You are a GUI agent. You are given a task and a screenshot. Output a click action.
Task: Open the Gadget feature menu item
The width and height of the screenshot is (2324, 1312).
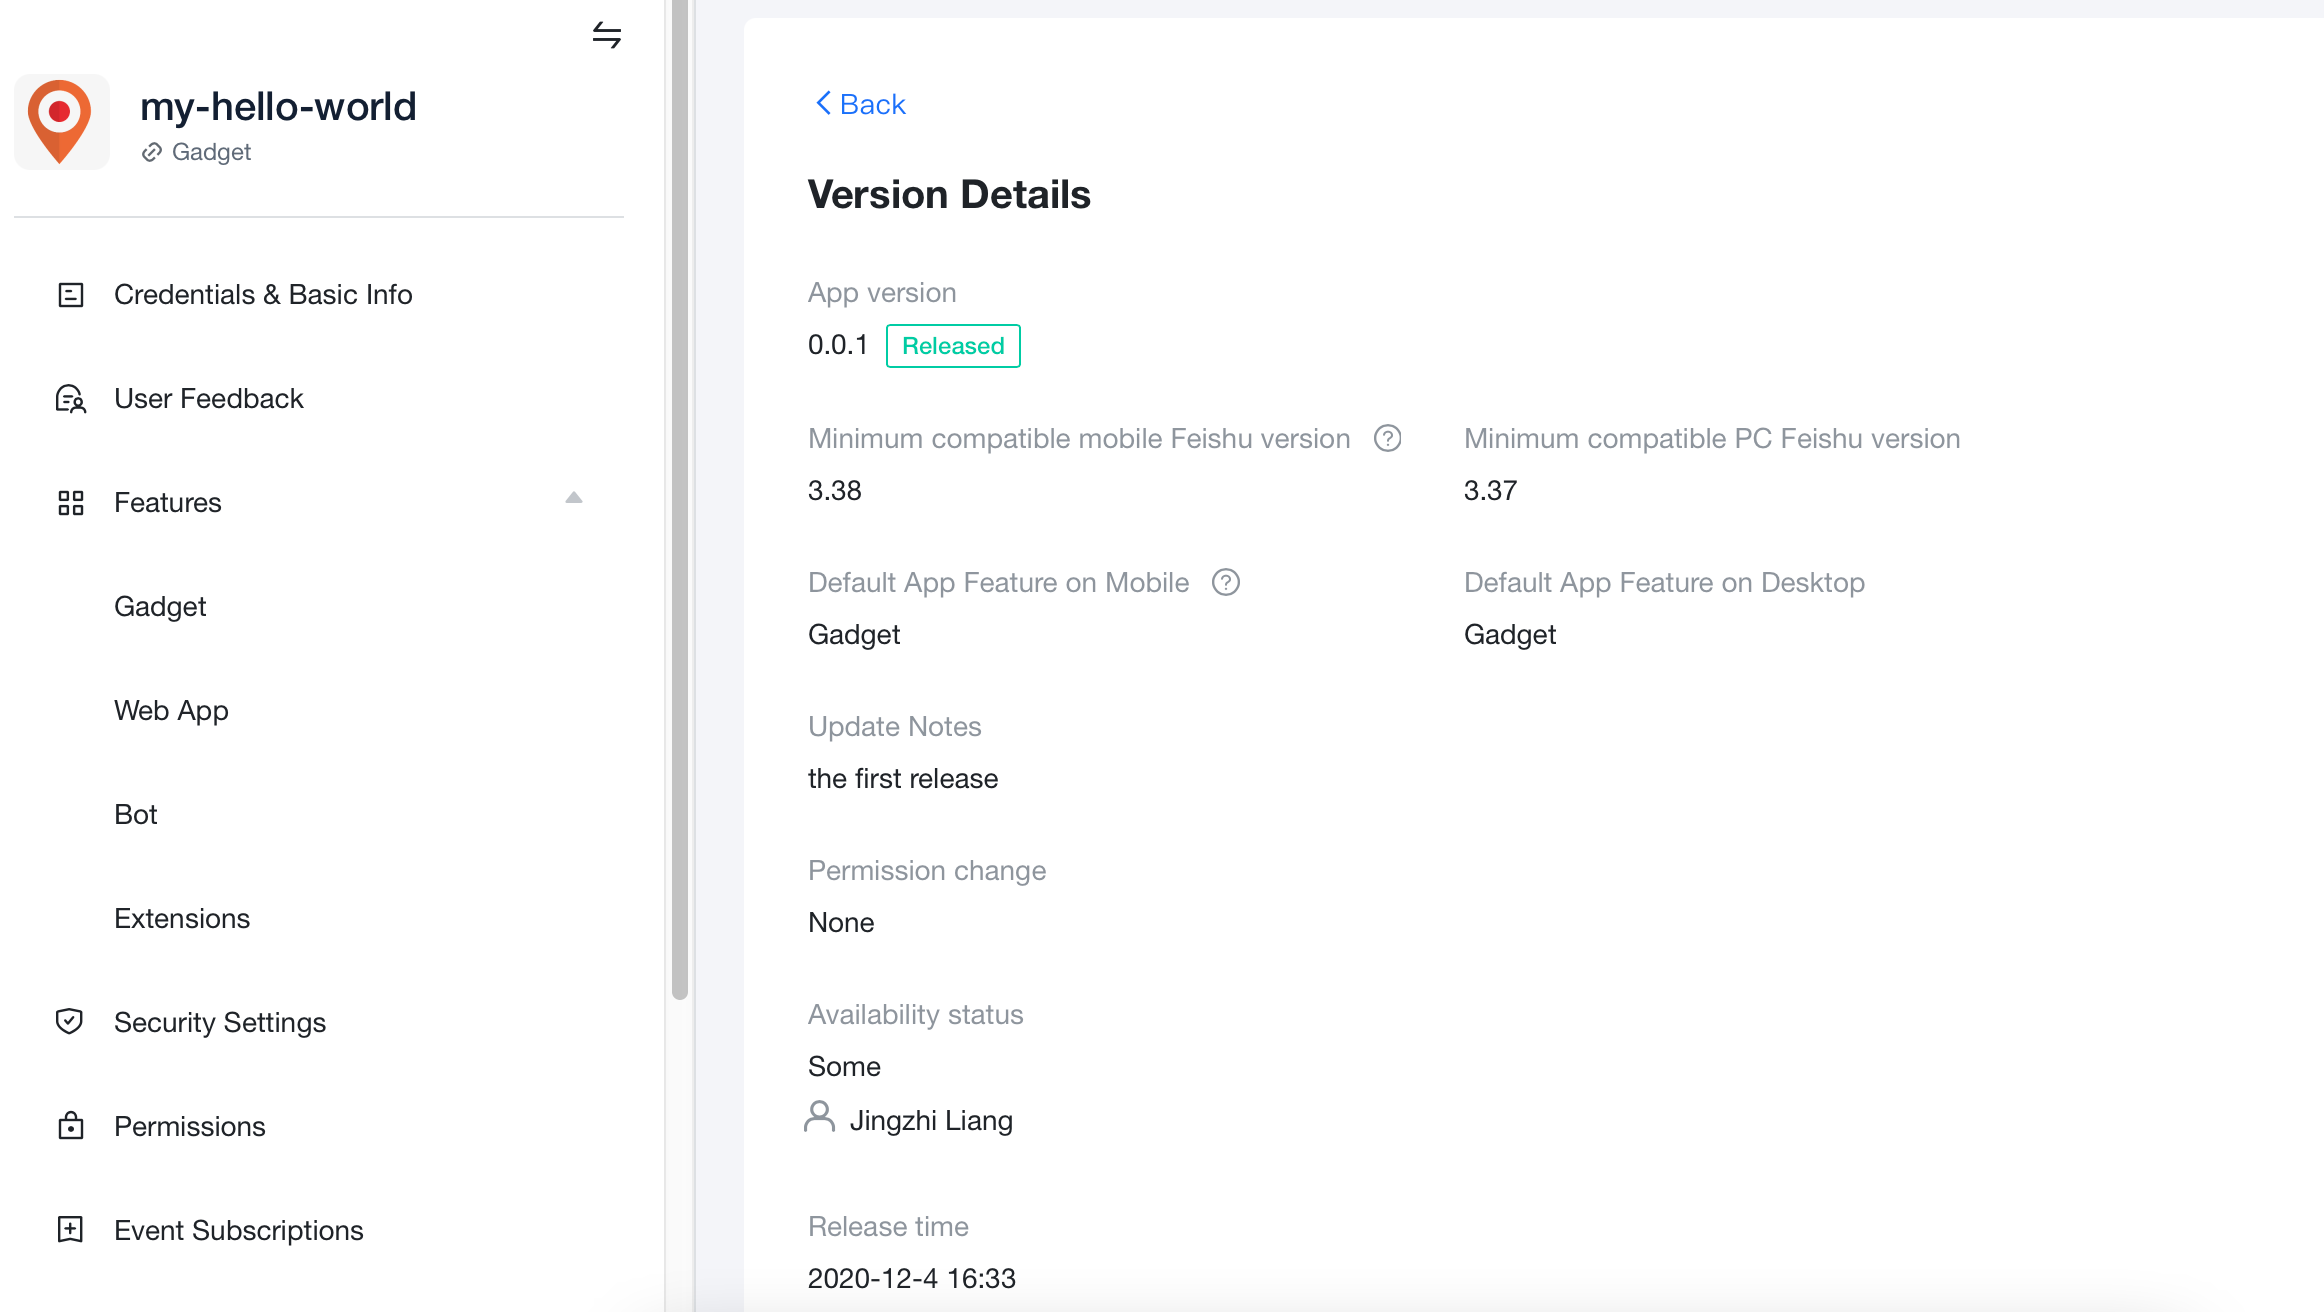tap(160, 607)
